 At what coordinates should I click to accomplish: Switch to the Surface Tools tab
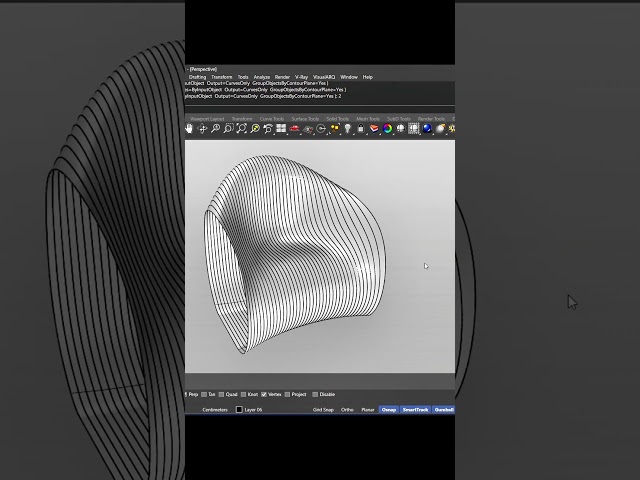[305, 119]
